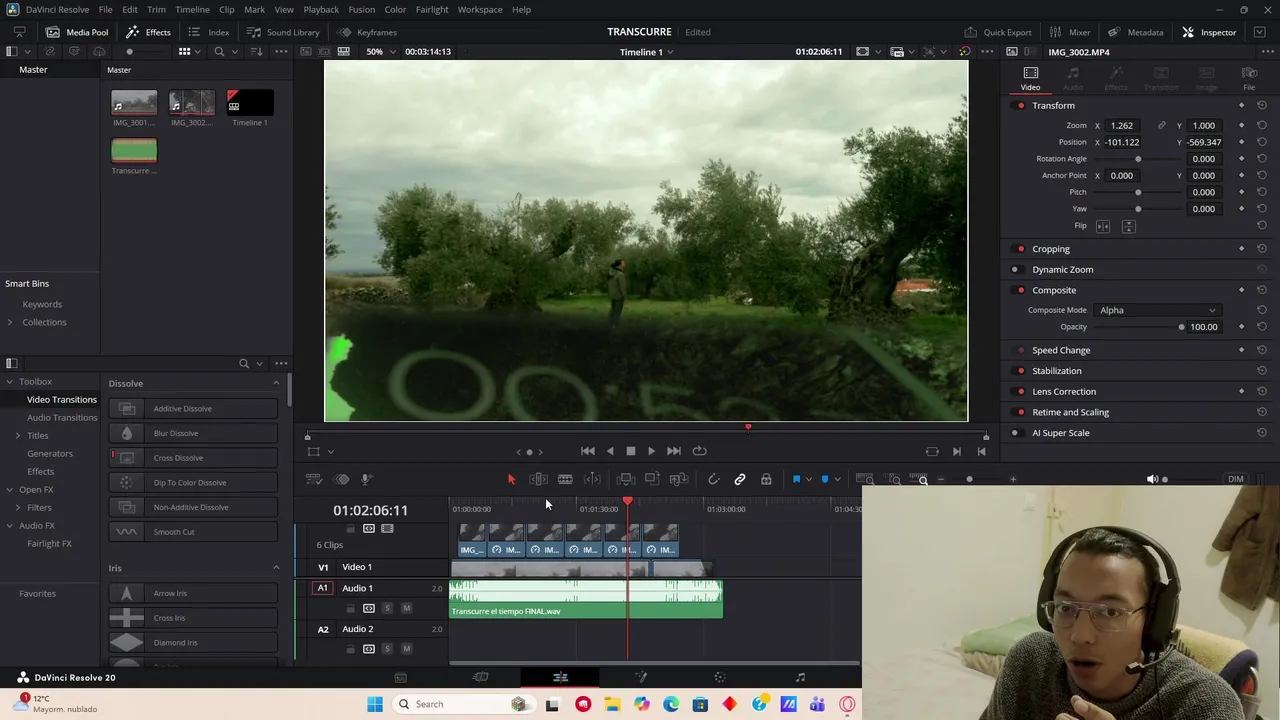Open the Composite Mode Alpha dropdown
The width and height of the screenshot is (1280, 720).
pyautogui.click(x=1158, y=310)
